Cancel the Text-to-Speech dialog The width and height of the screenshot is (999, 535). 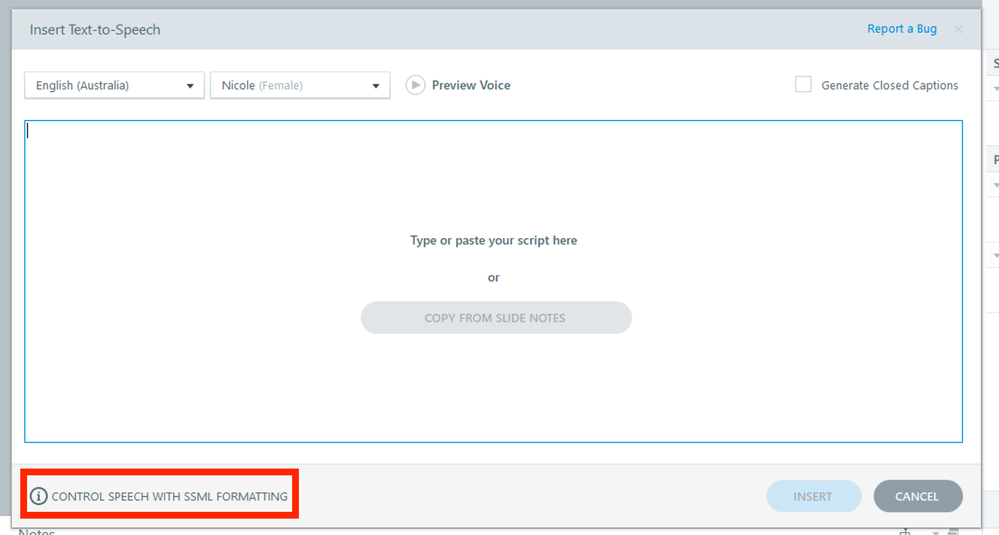[x=917, y=496]
